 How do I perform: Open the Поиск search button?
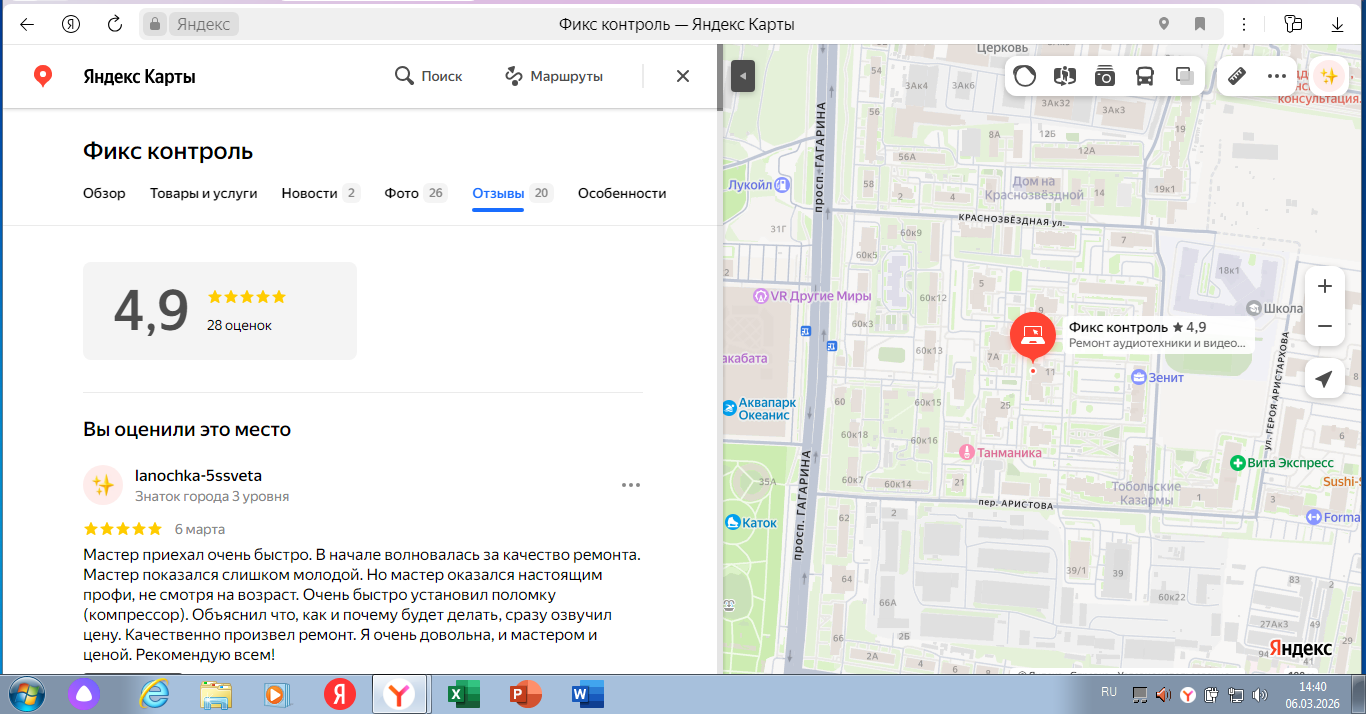428,76
